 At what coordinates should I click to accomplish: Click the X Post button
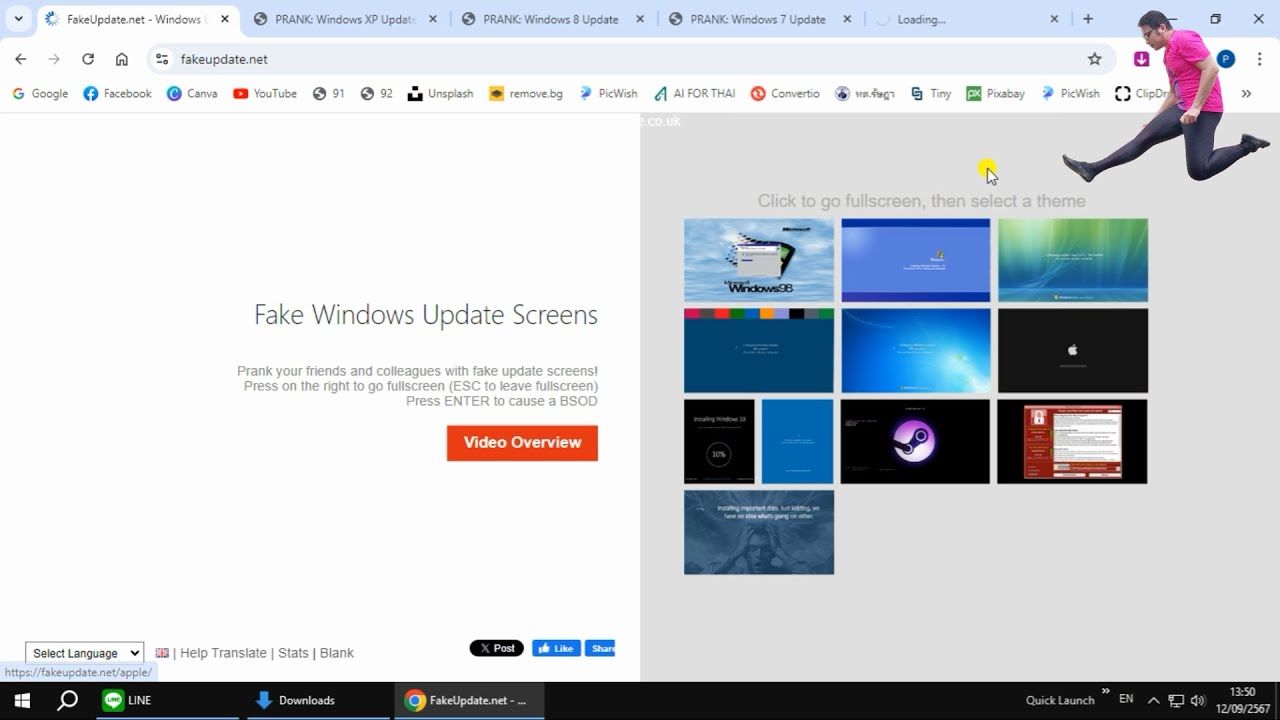coord(497,648)
